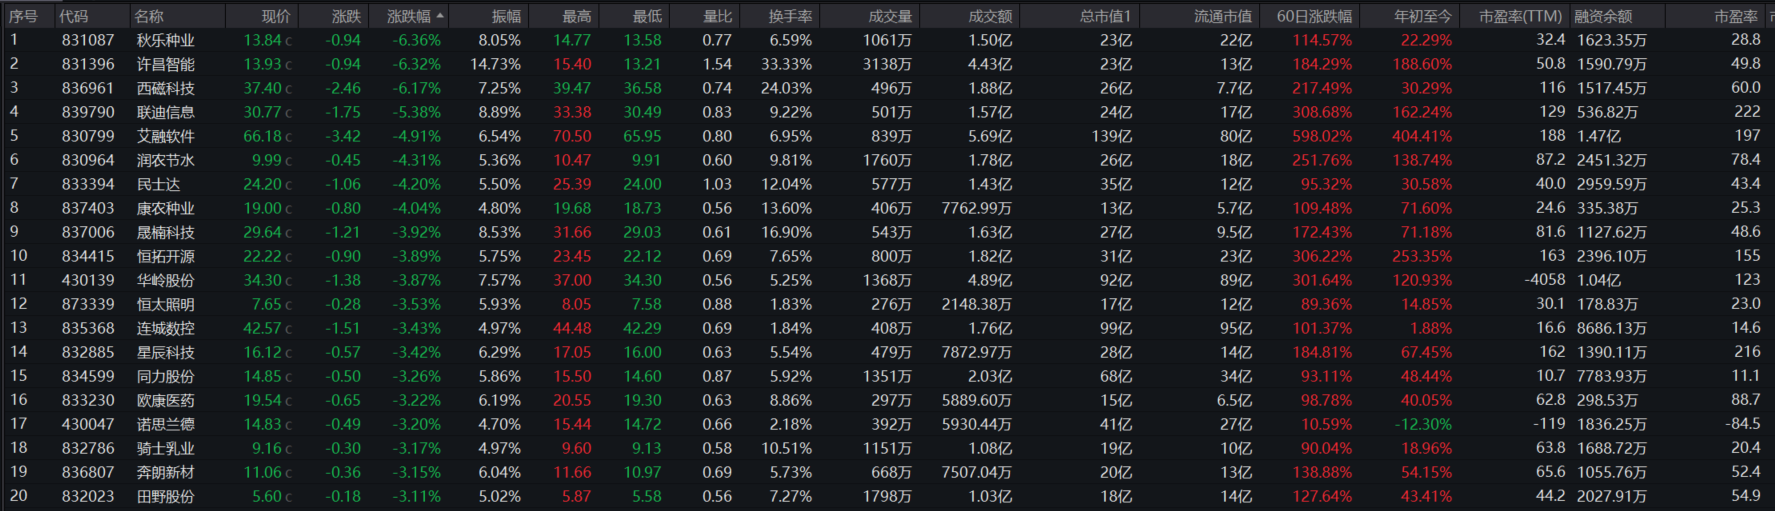Click the turnover amount 7762.99万
Image resolution: width=1775 pixels, height=511 pixels.
pyautogui.click(x=977, y=208)
